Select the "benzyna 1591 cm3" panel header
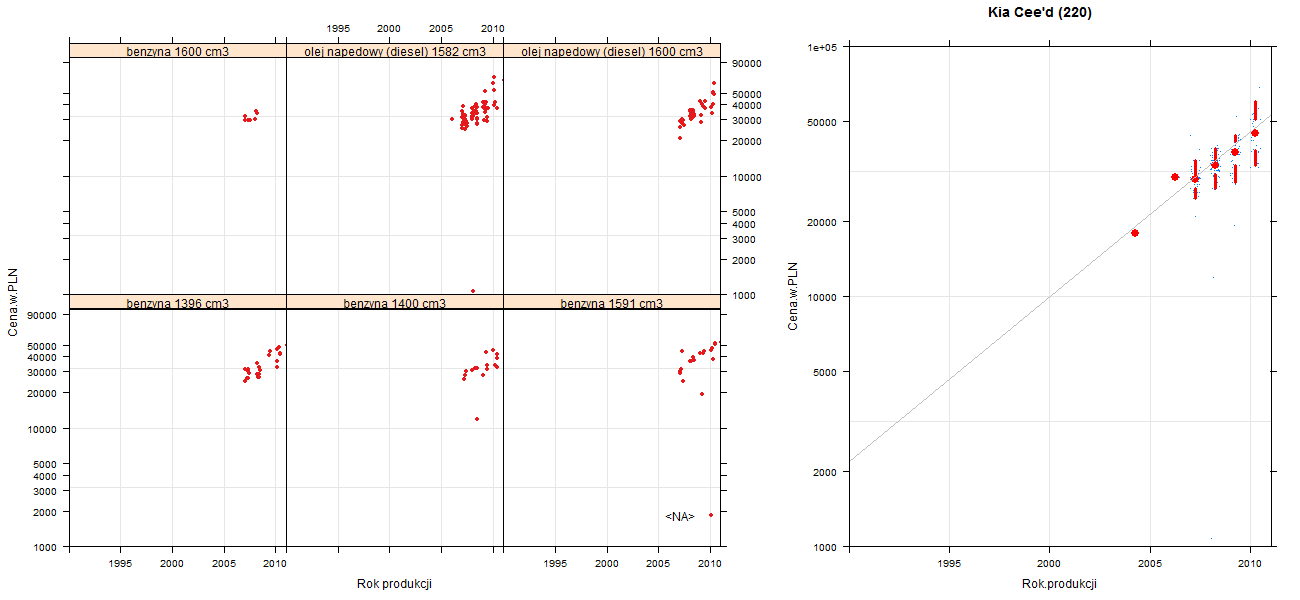Viewport: 1300px width, 600px height. [612, 303]
